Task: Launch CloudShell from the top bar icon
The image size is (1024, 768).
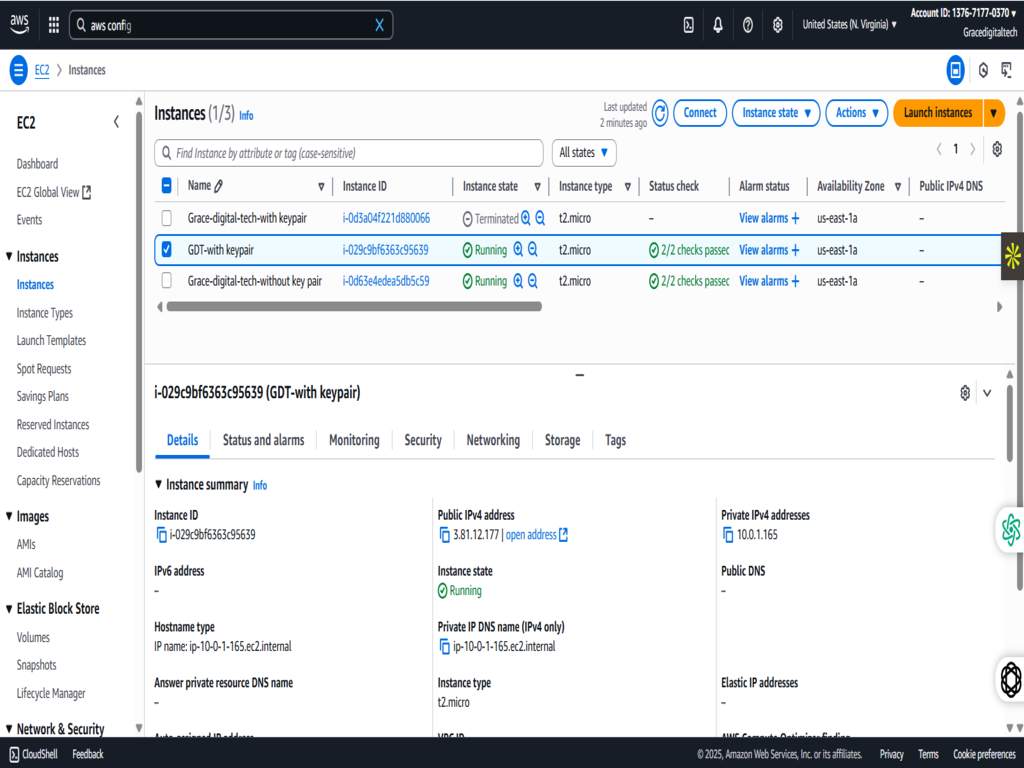Action: click(688, 25)
